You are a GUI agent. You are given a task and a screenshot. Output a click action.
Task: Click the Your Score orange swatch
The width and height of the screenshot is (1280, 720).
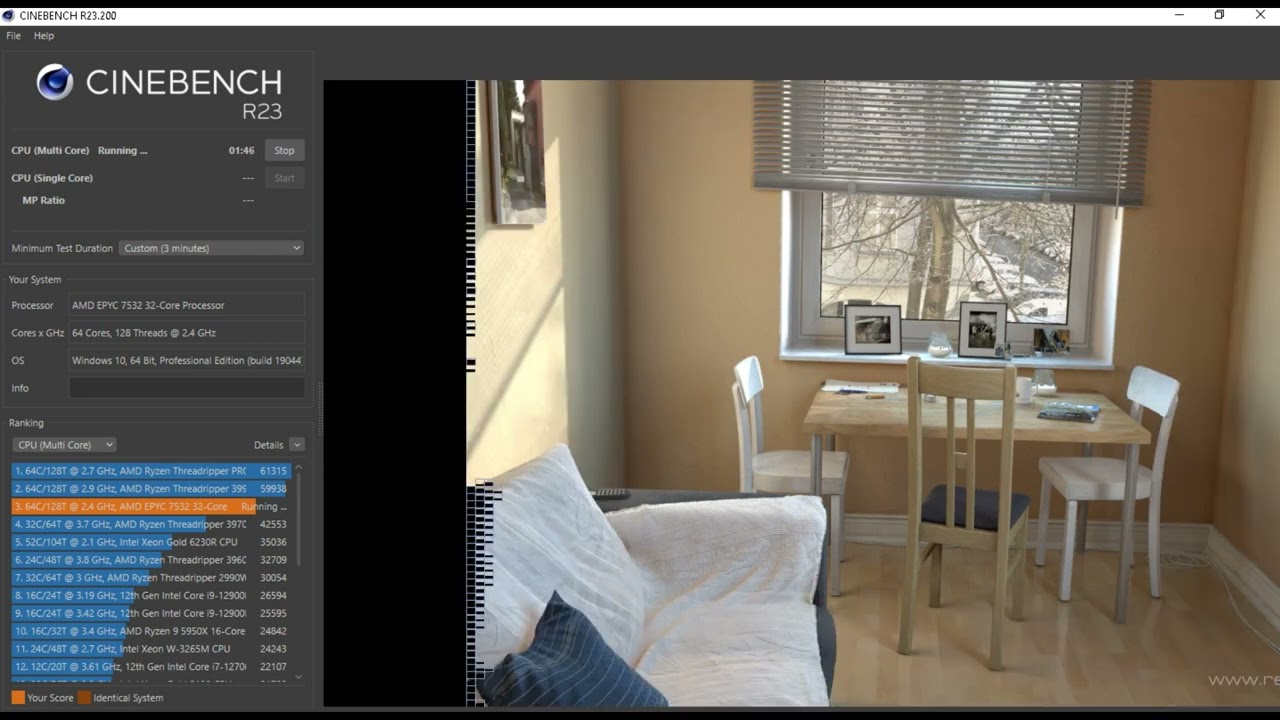[18, 698]
